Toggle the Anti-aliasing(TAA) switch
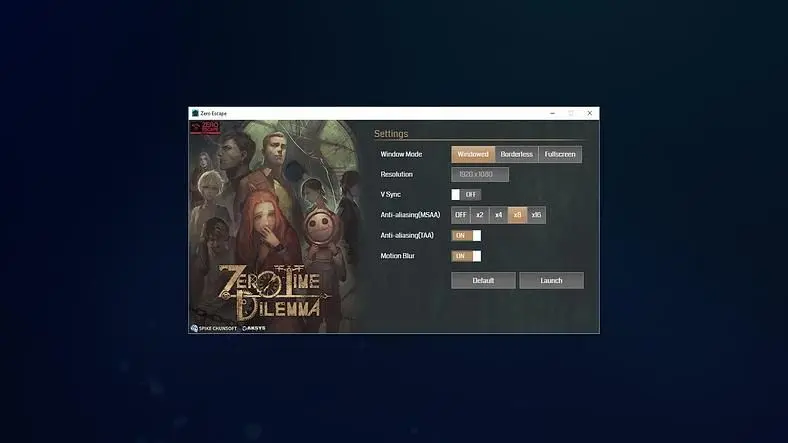This screenshot has width=788, height=443. click(466, 236)
